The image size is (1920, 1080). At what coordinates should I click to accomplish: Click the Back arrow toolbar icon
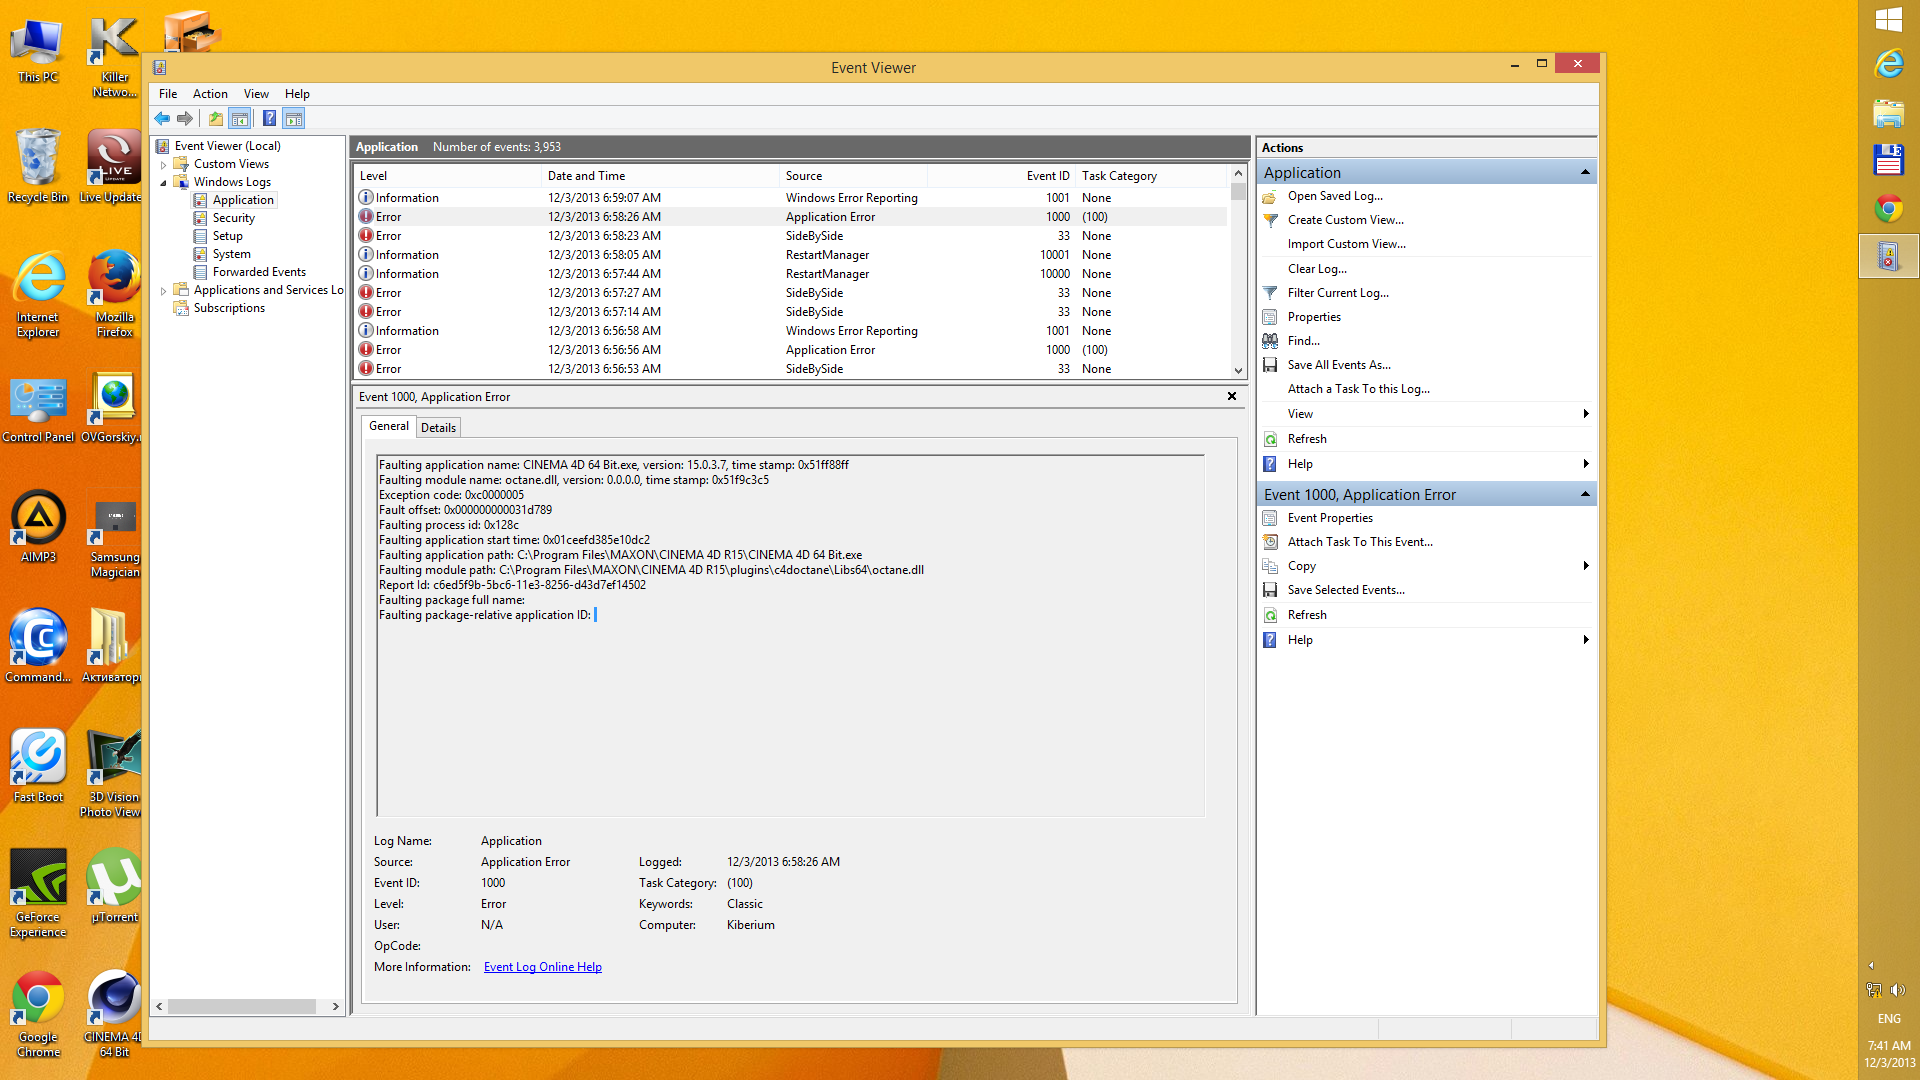point(162,118)
